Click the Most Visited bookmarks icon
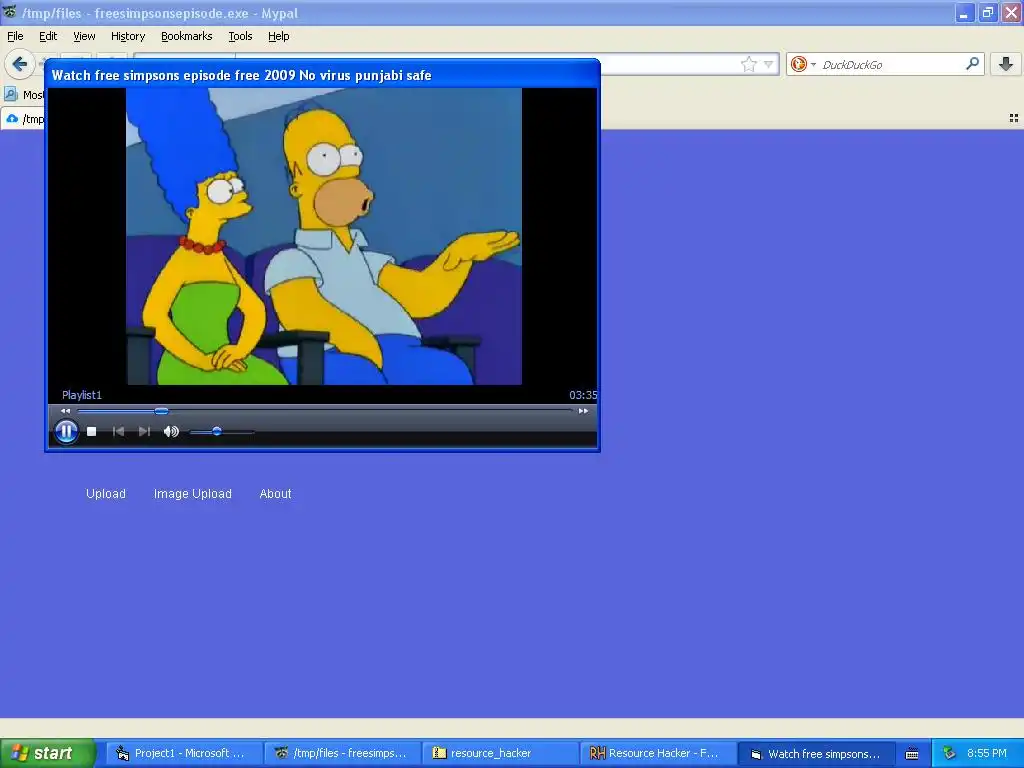This screenshot has height=768, width=1024. pyautogui.click(x=11, y=95)
